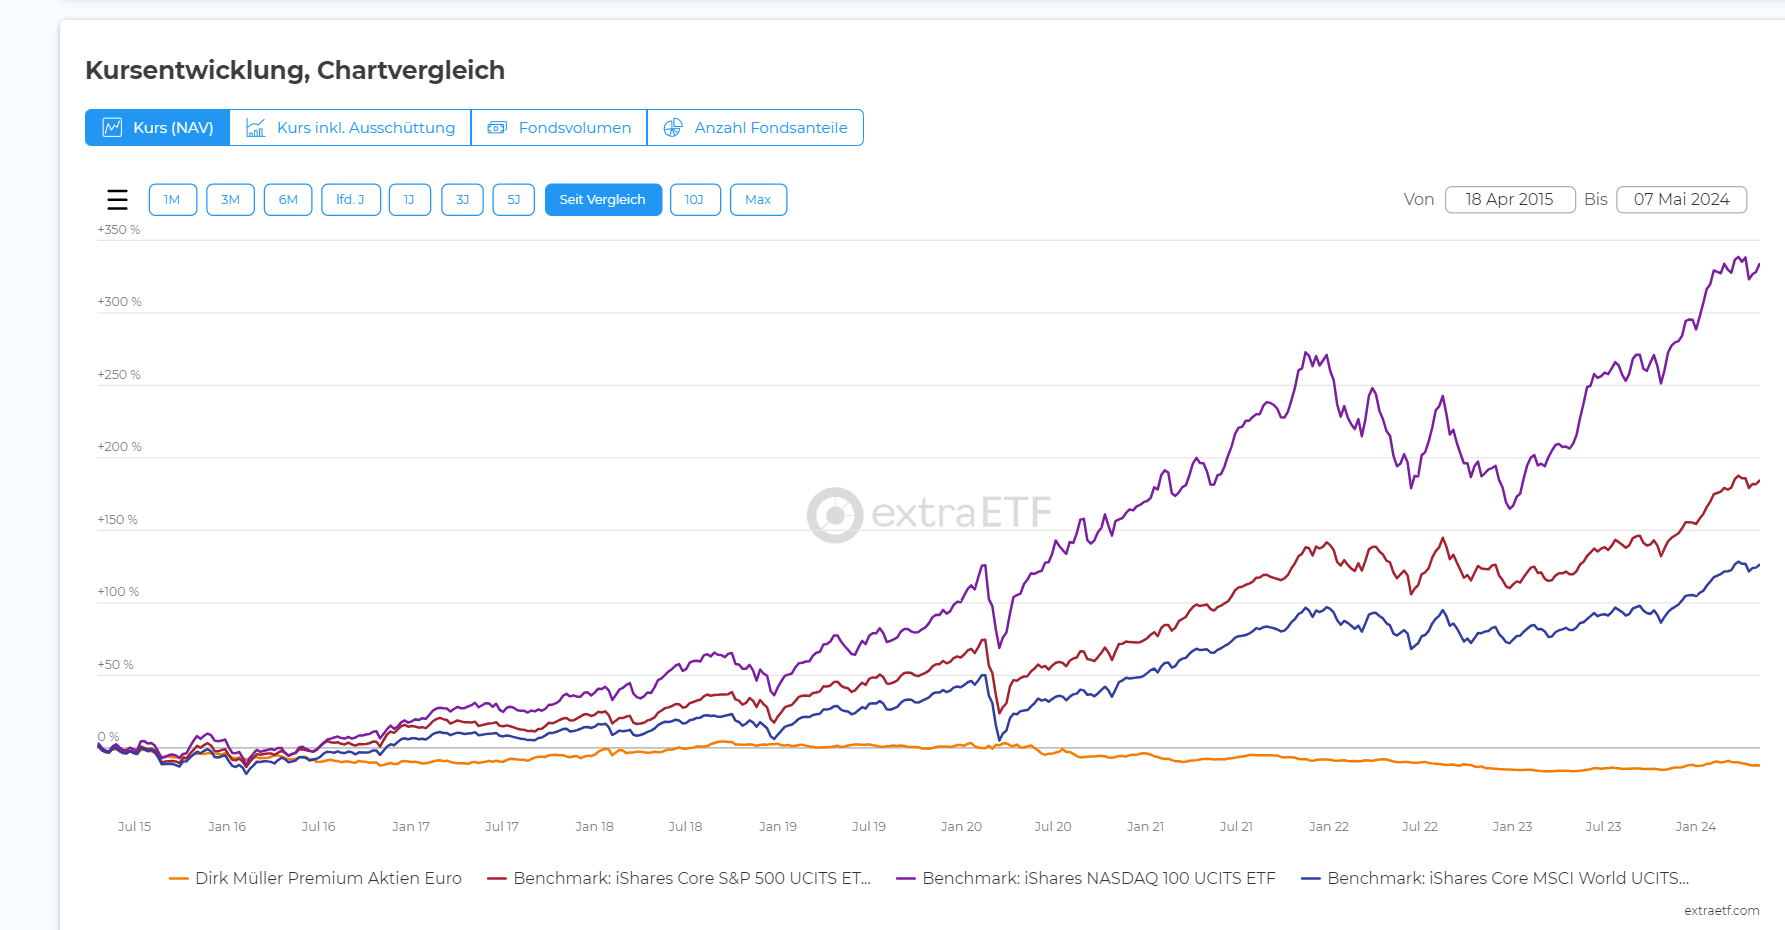Viewport: 1785px width, 930px height.
Task: Open the chart hamburger menu icon
Action: [117, 200]
